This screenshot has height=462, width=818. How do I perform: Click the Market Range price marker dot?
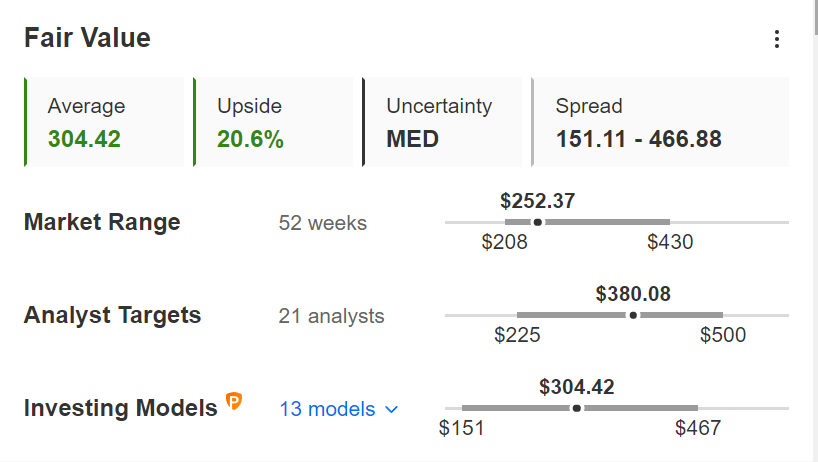pyautogui.click(x=538, y=222)
